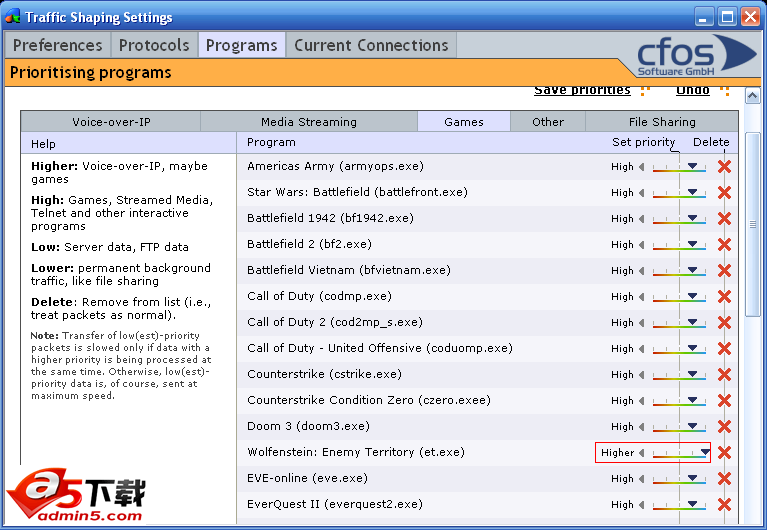This screenshot has width=768, height=530.
Task: Remove Wolfenstein: Enemy Territory from list
Action: [724, 453]
